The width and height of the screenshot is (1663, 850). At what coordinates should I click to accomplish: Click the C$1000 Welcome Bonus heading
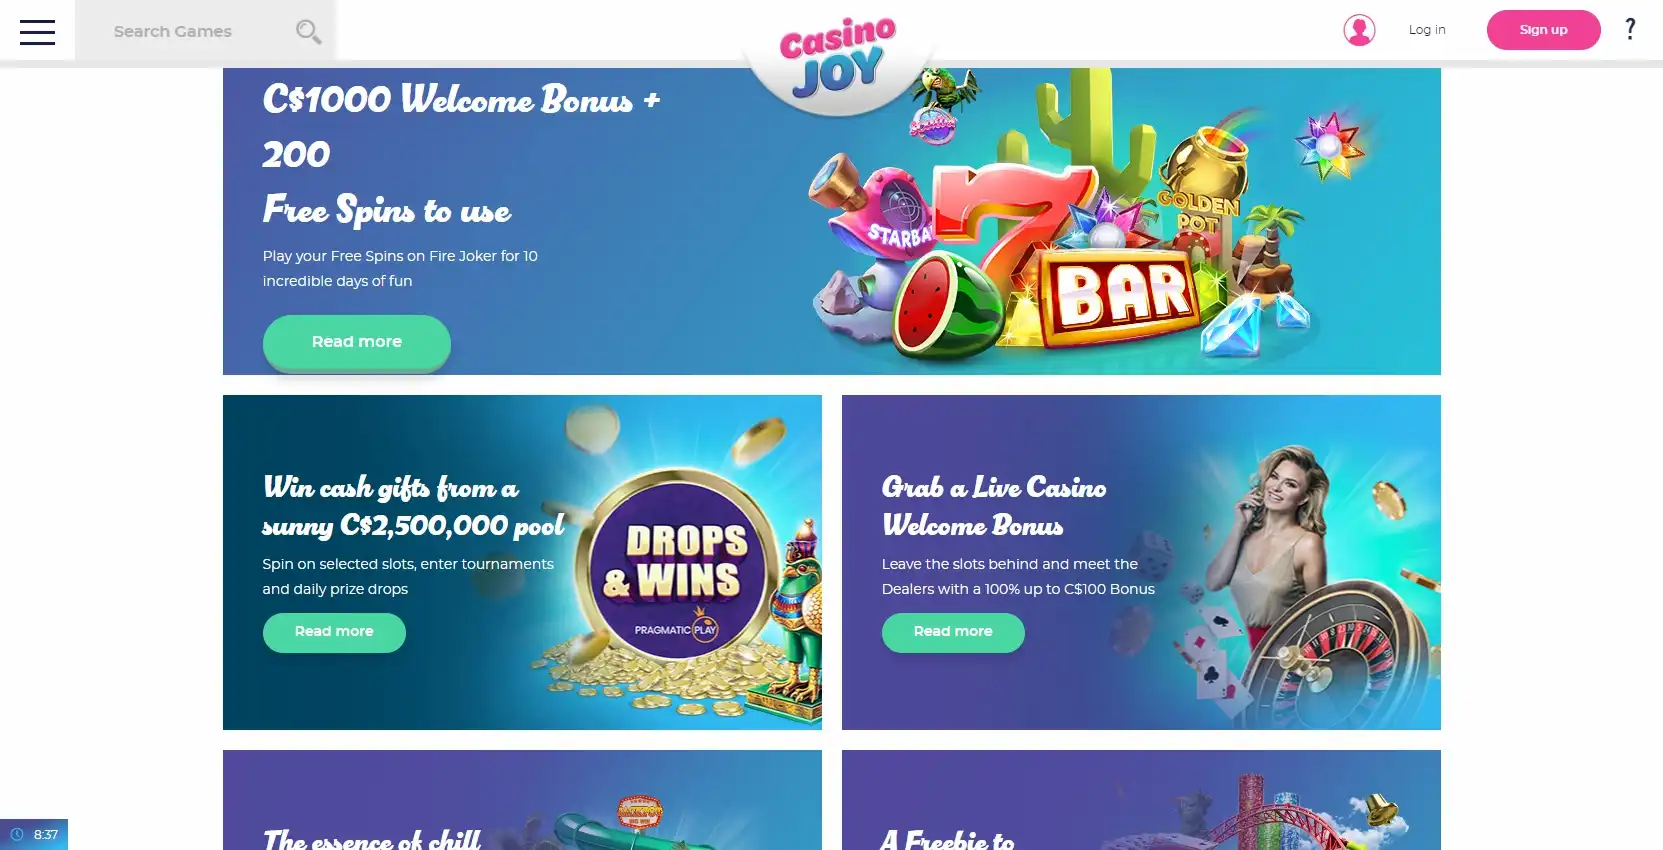(461, 154)
